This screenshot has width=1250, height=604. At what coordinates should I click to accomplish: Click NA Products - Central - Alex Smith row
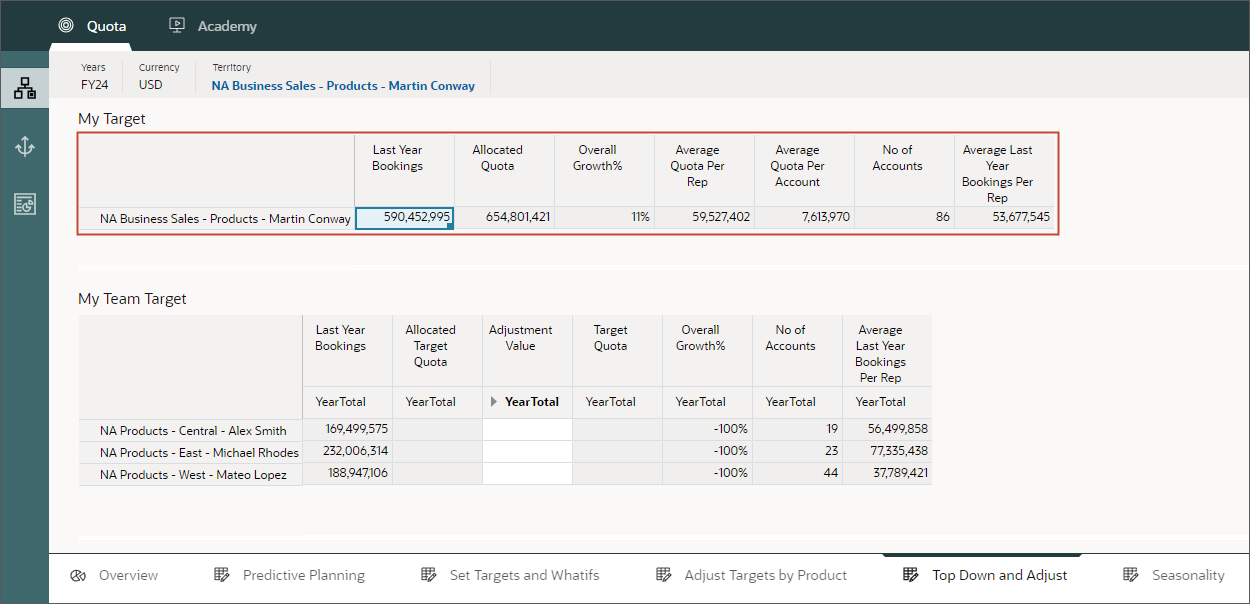point(191,430)
